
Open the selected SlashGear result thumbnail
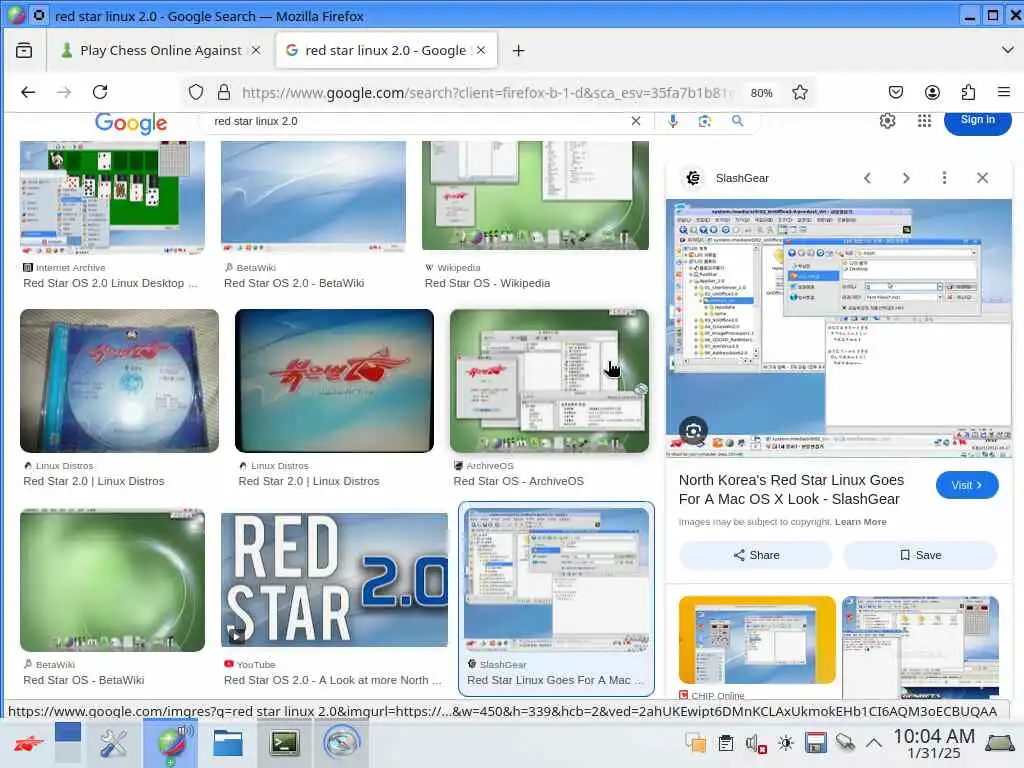[556, 580]
